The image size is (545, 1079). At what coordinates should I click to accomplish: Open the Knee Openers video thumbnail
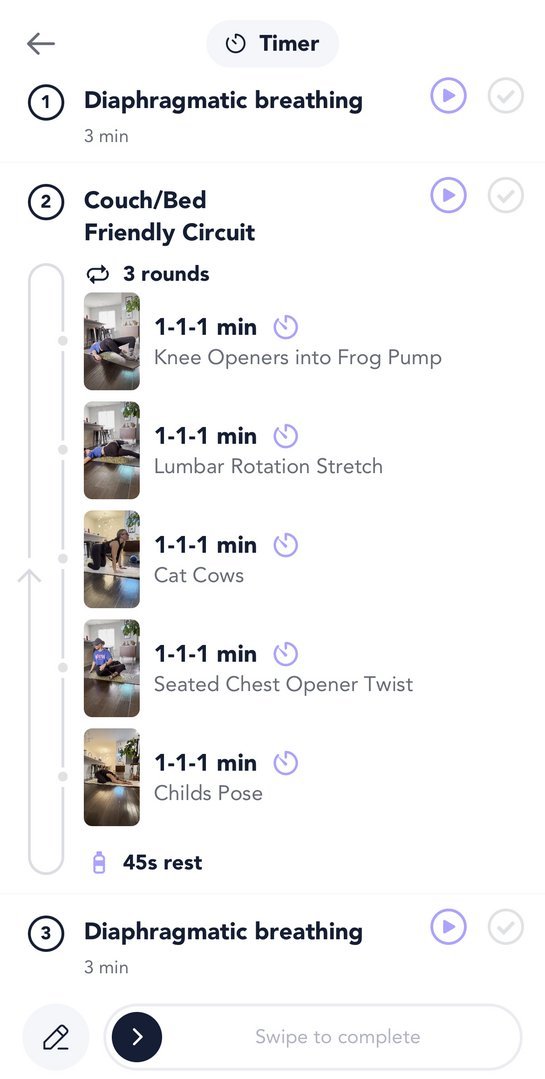pos(111,341)
